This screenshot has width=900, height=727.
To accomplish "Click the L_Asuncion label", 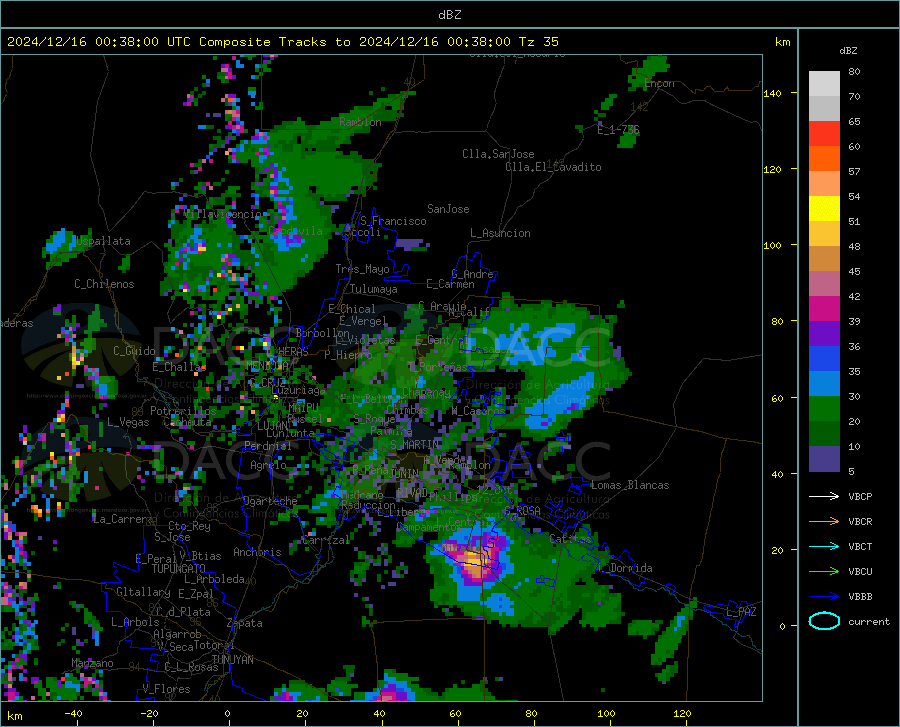I will (x=500, y=234).
